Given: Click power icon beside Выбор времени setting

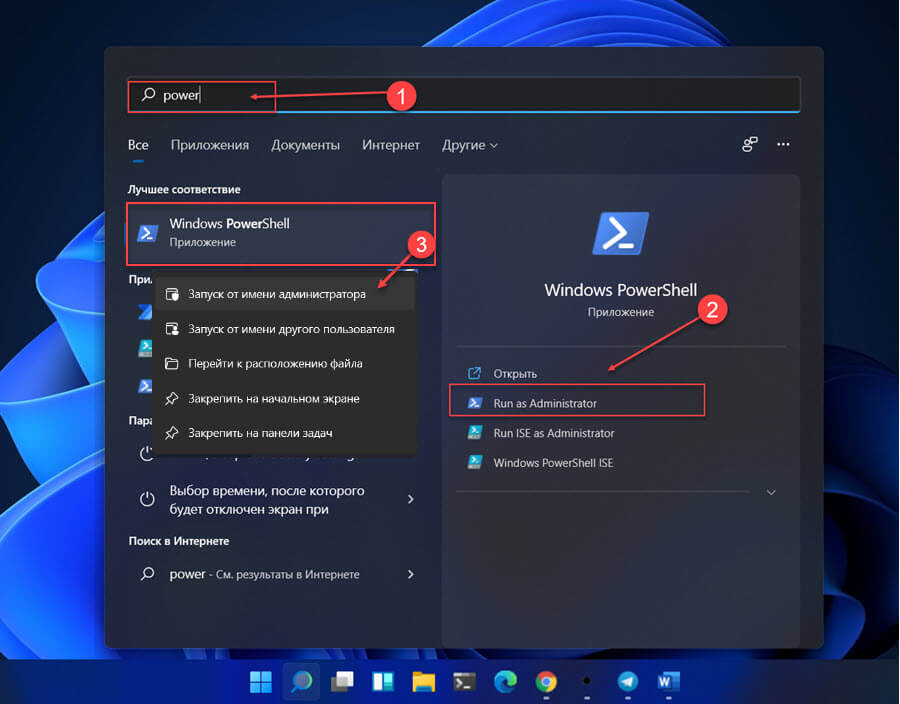Looking at the screenshot, I should 148,499.
